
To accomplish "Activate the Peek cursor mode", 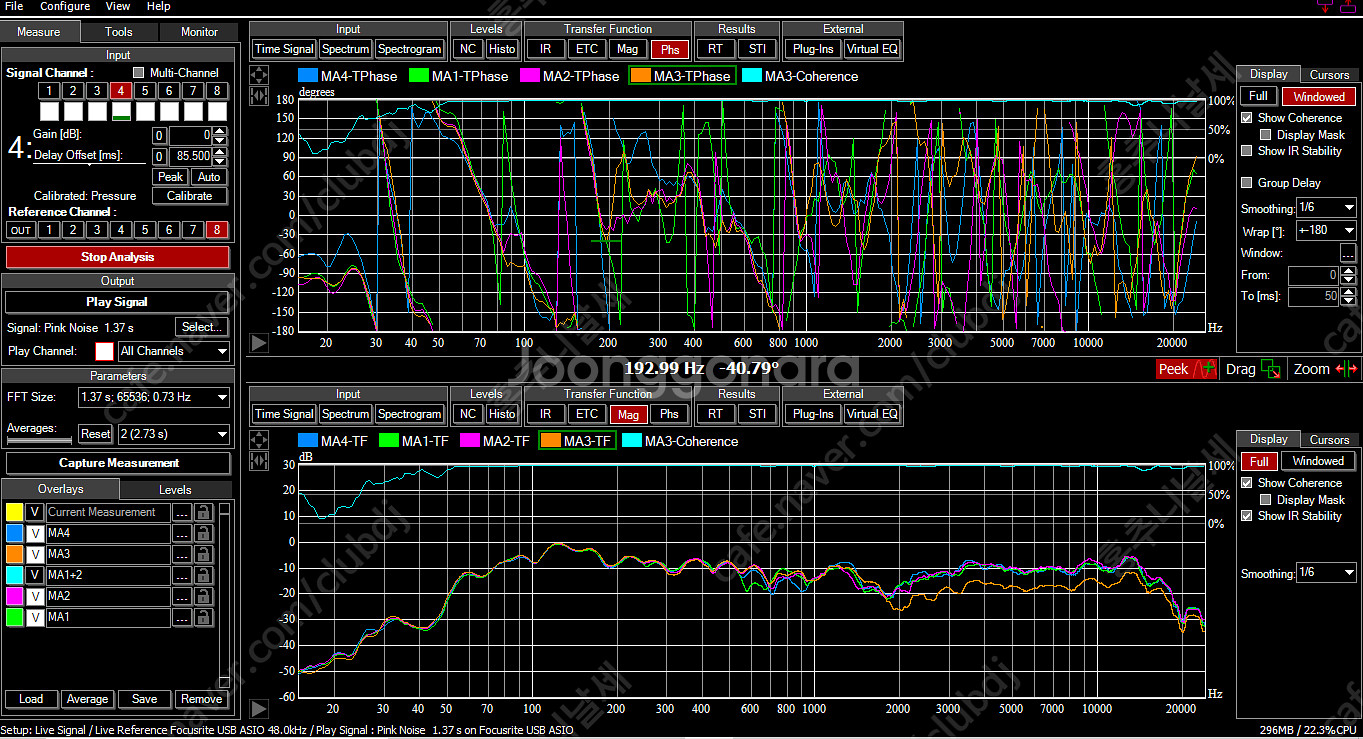I will pyautogui.click(x=1186, y=369).
